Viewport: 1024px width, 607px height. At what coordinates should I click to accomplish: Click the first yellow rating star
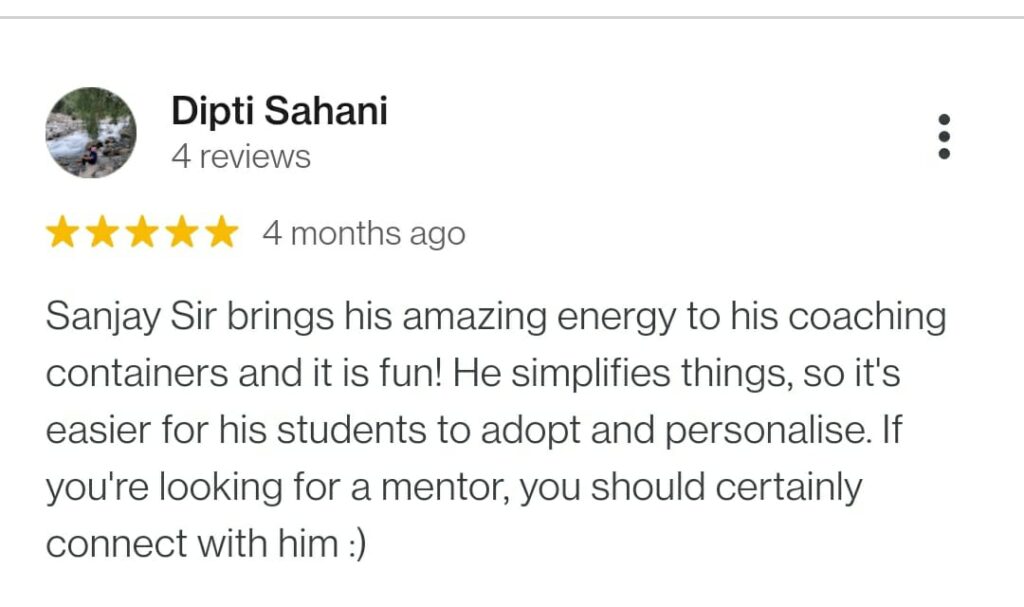tap(63, 233)
